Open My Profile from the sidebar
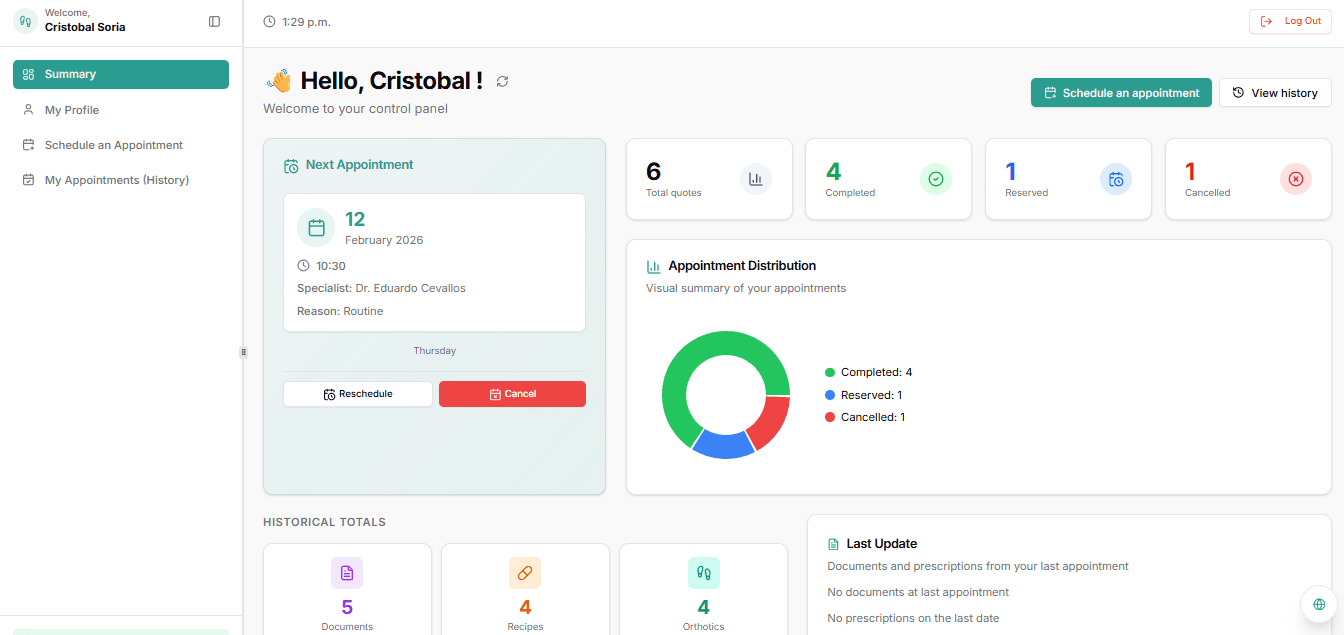1344x635 pixels. click(x=120, y=109)
